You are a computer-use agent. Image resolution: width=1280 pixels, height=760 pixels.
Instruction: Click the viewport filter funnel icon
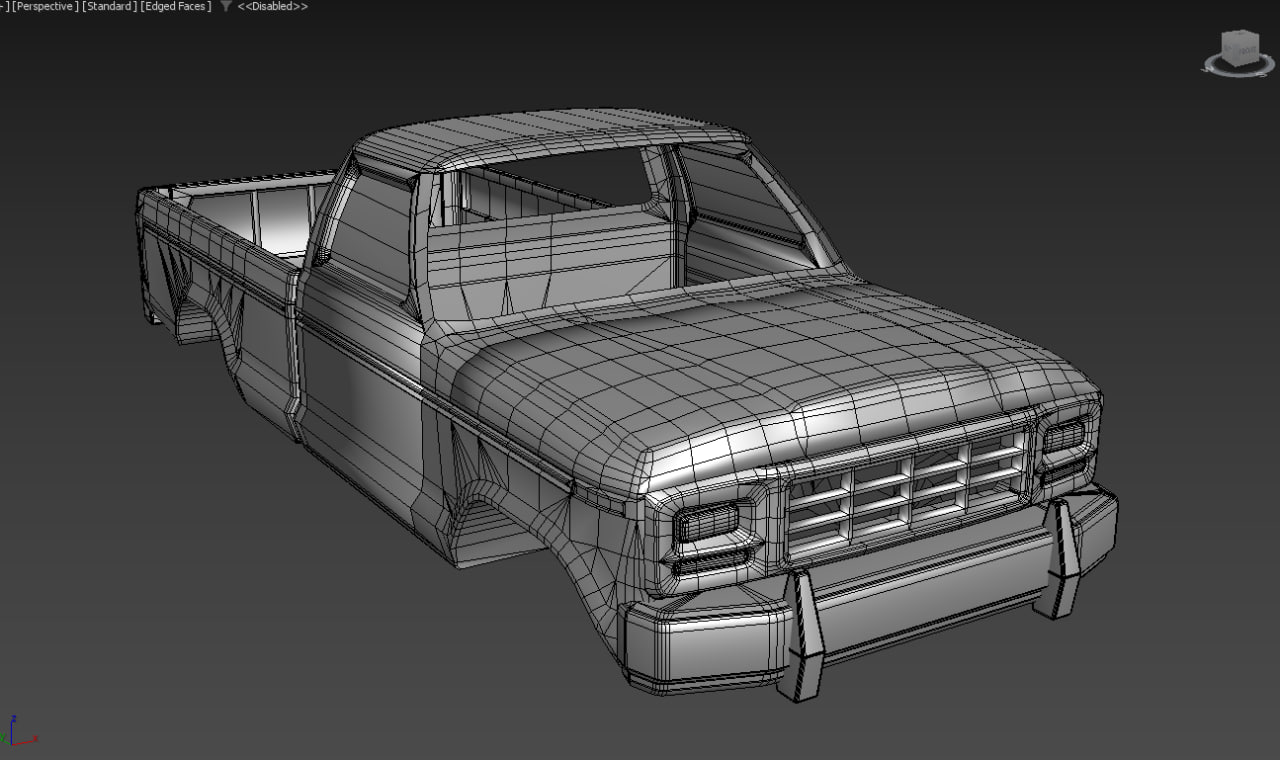pyautogui.click(x=226, y=7)
